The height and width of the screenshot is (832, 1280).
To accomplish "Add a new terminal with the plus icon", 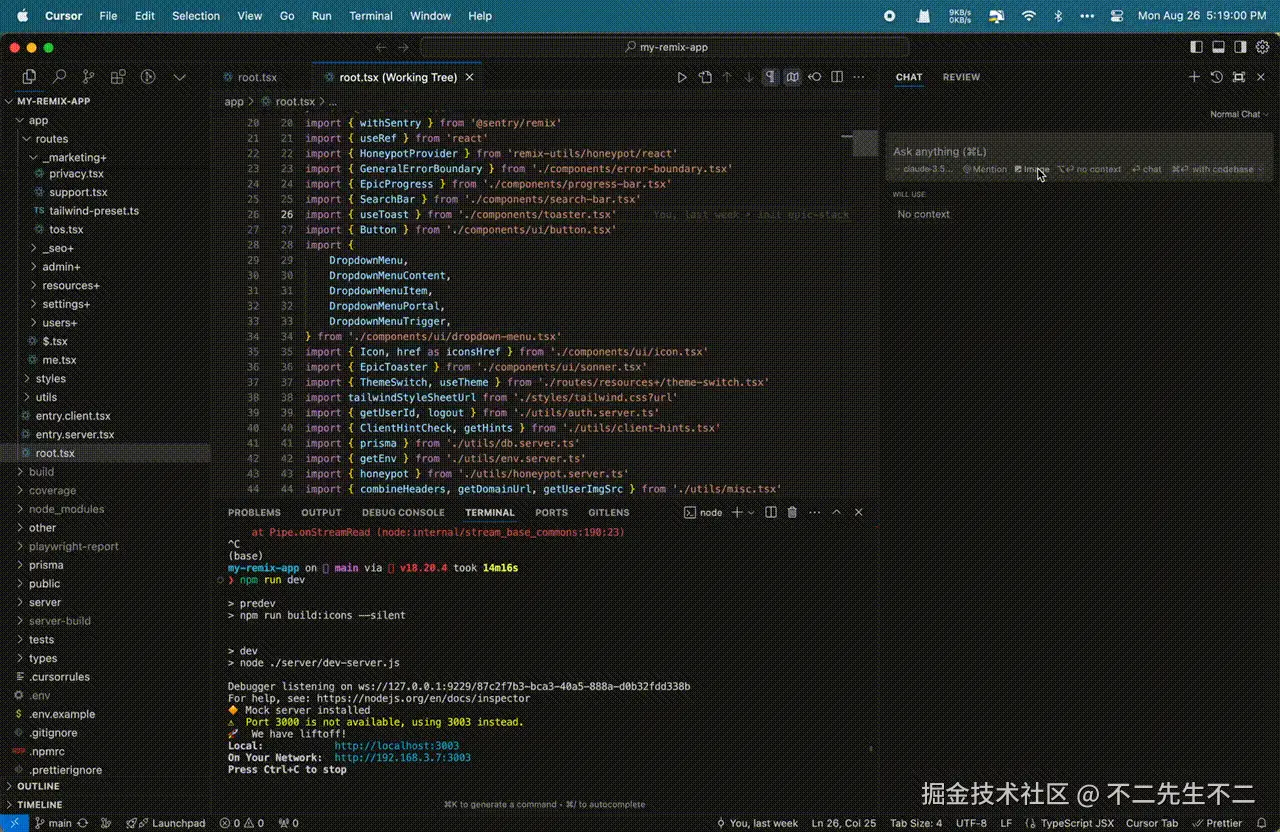I will coord(737,512).
